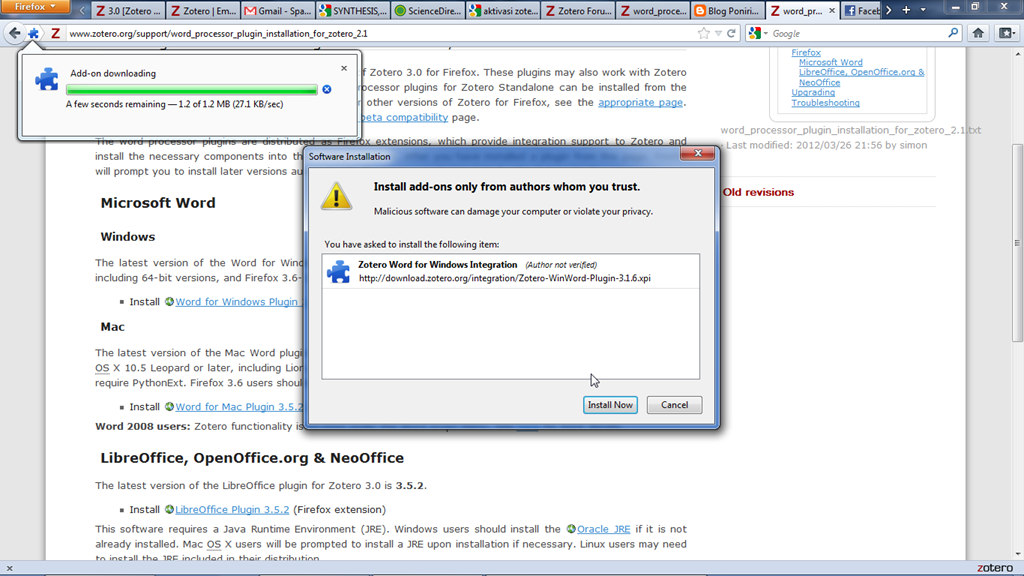Close the add-on bar with the x
The image size is (1024, 576).
coord(9,569)
